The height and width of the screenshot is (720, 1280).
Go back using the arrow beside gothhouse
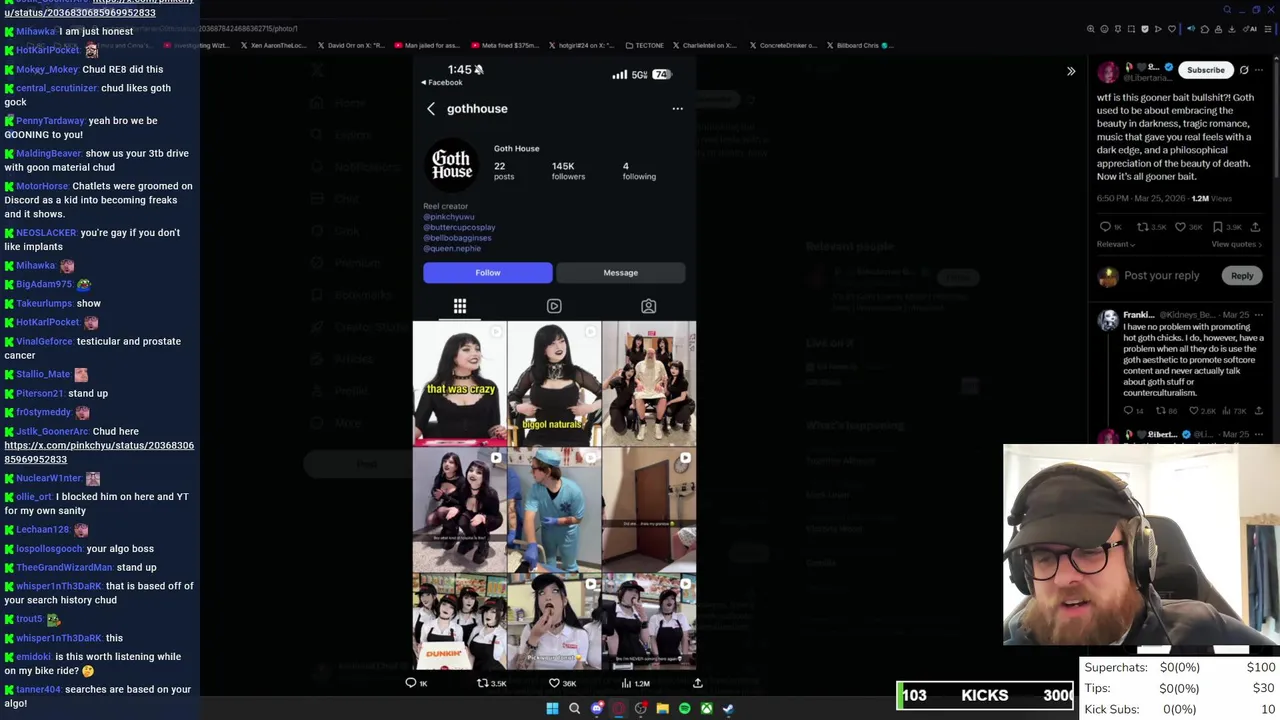click(x=431, y=109)
